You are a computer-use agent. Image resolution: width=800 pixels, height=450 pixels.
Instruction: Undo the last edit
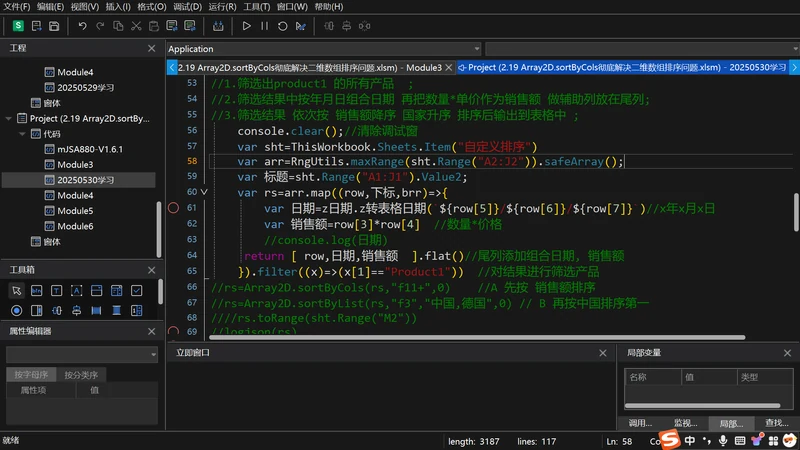pos(82,26)
